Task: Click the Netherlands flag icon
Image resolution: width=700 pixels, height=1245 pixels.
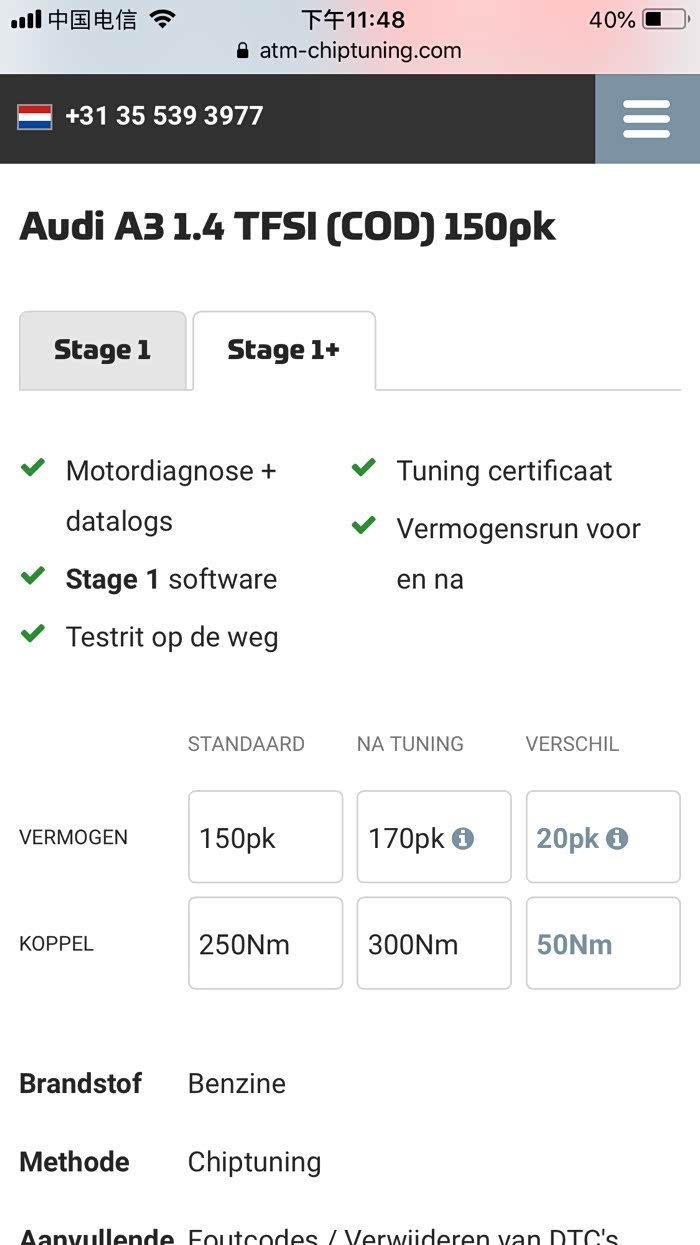Action: tap(35, 117)
